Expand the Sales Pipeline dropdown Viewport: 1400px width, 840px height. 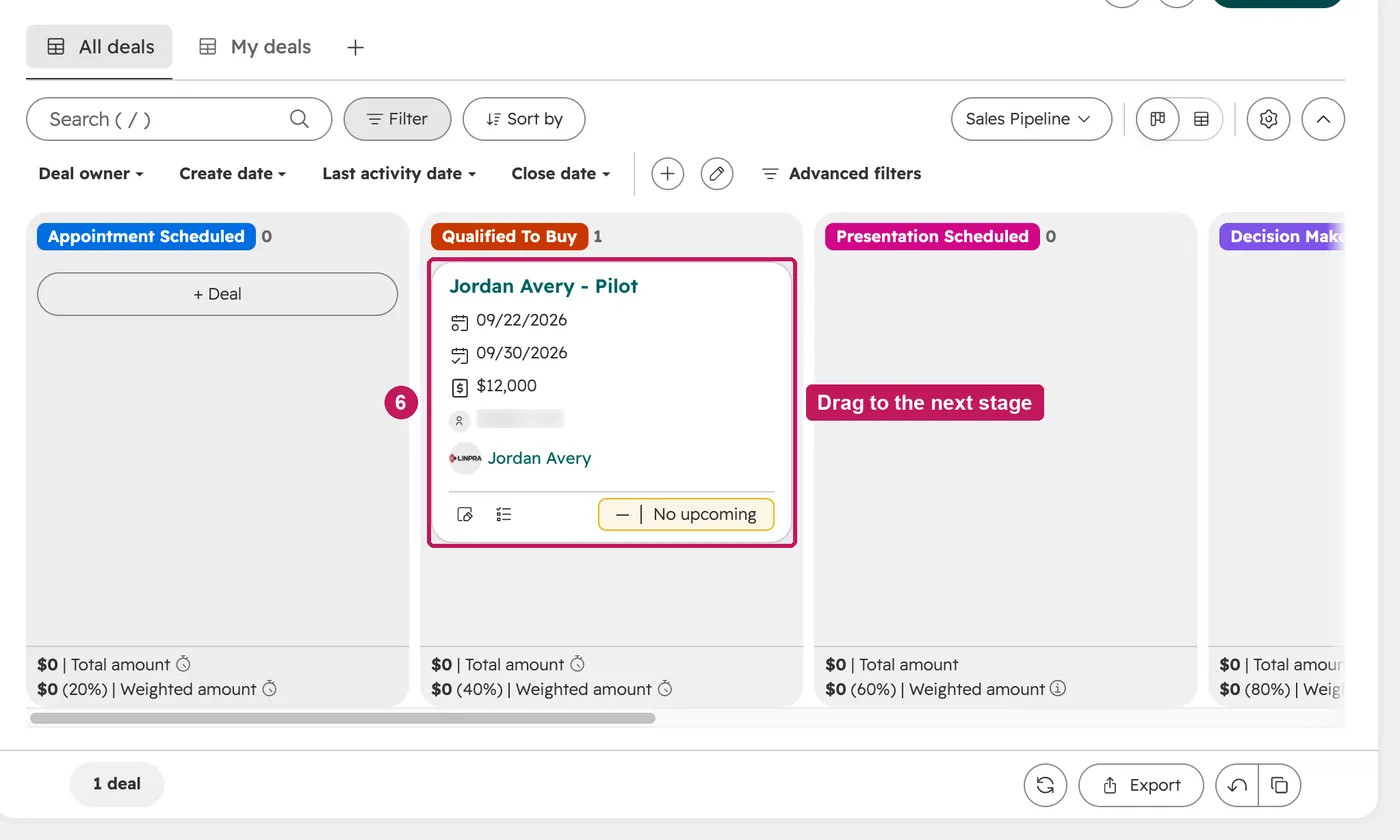[1031, 119]
